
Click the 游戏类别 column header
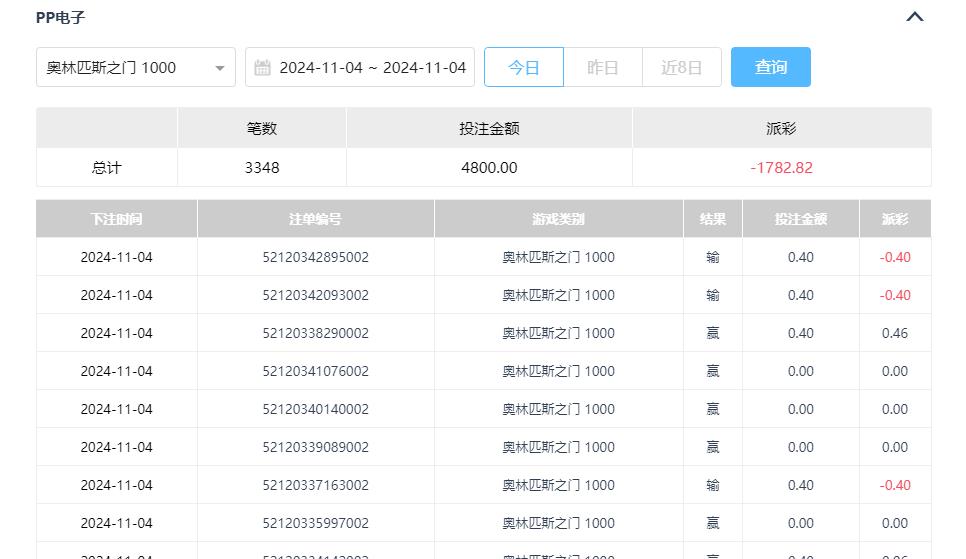(x=558, y=219)
